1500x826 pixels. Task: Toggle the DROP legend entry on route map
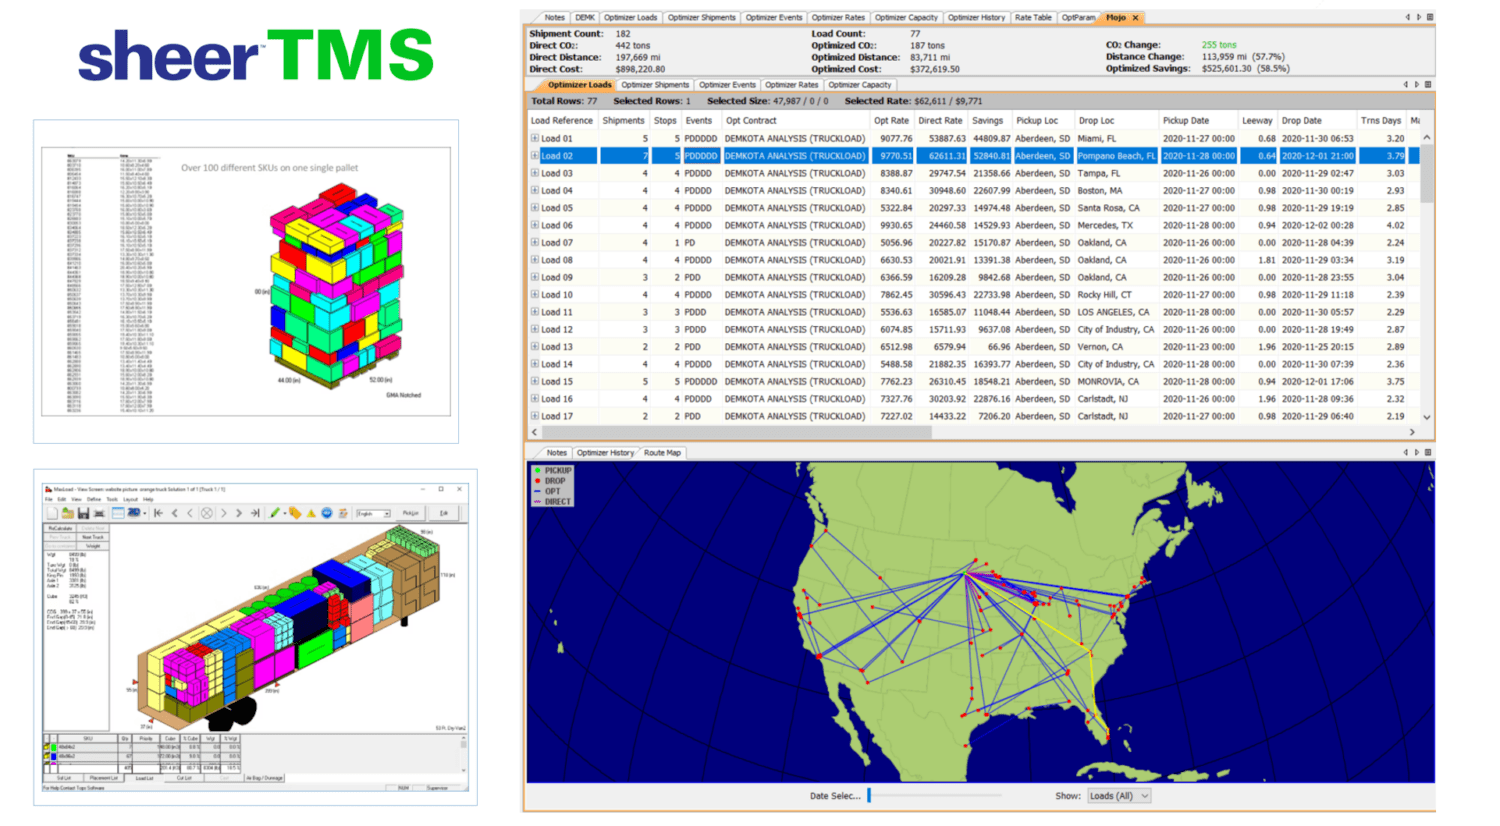[x=555, y=481]
